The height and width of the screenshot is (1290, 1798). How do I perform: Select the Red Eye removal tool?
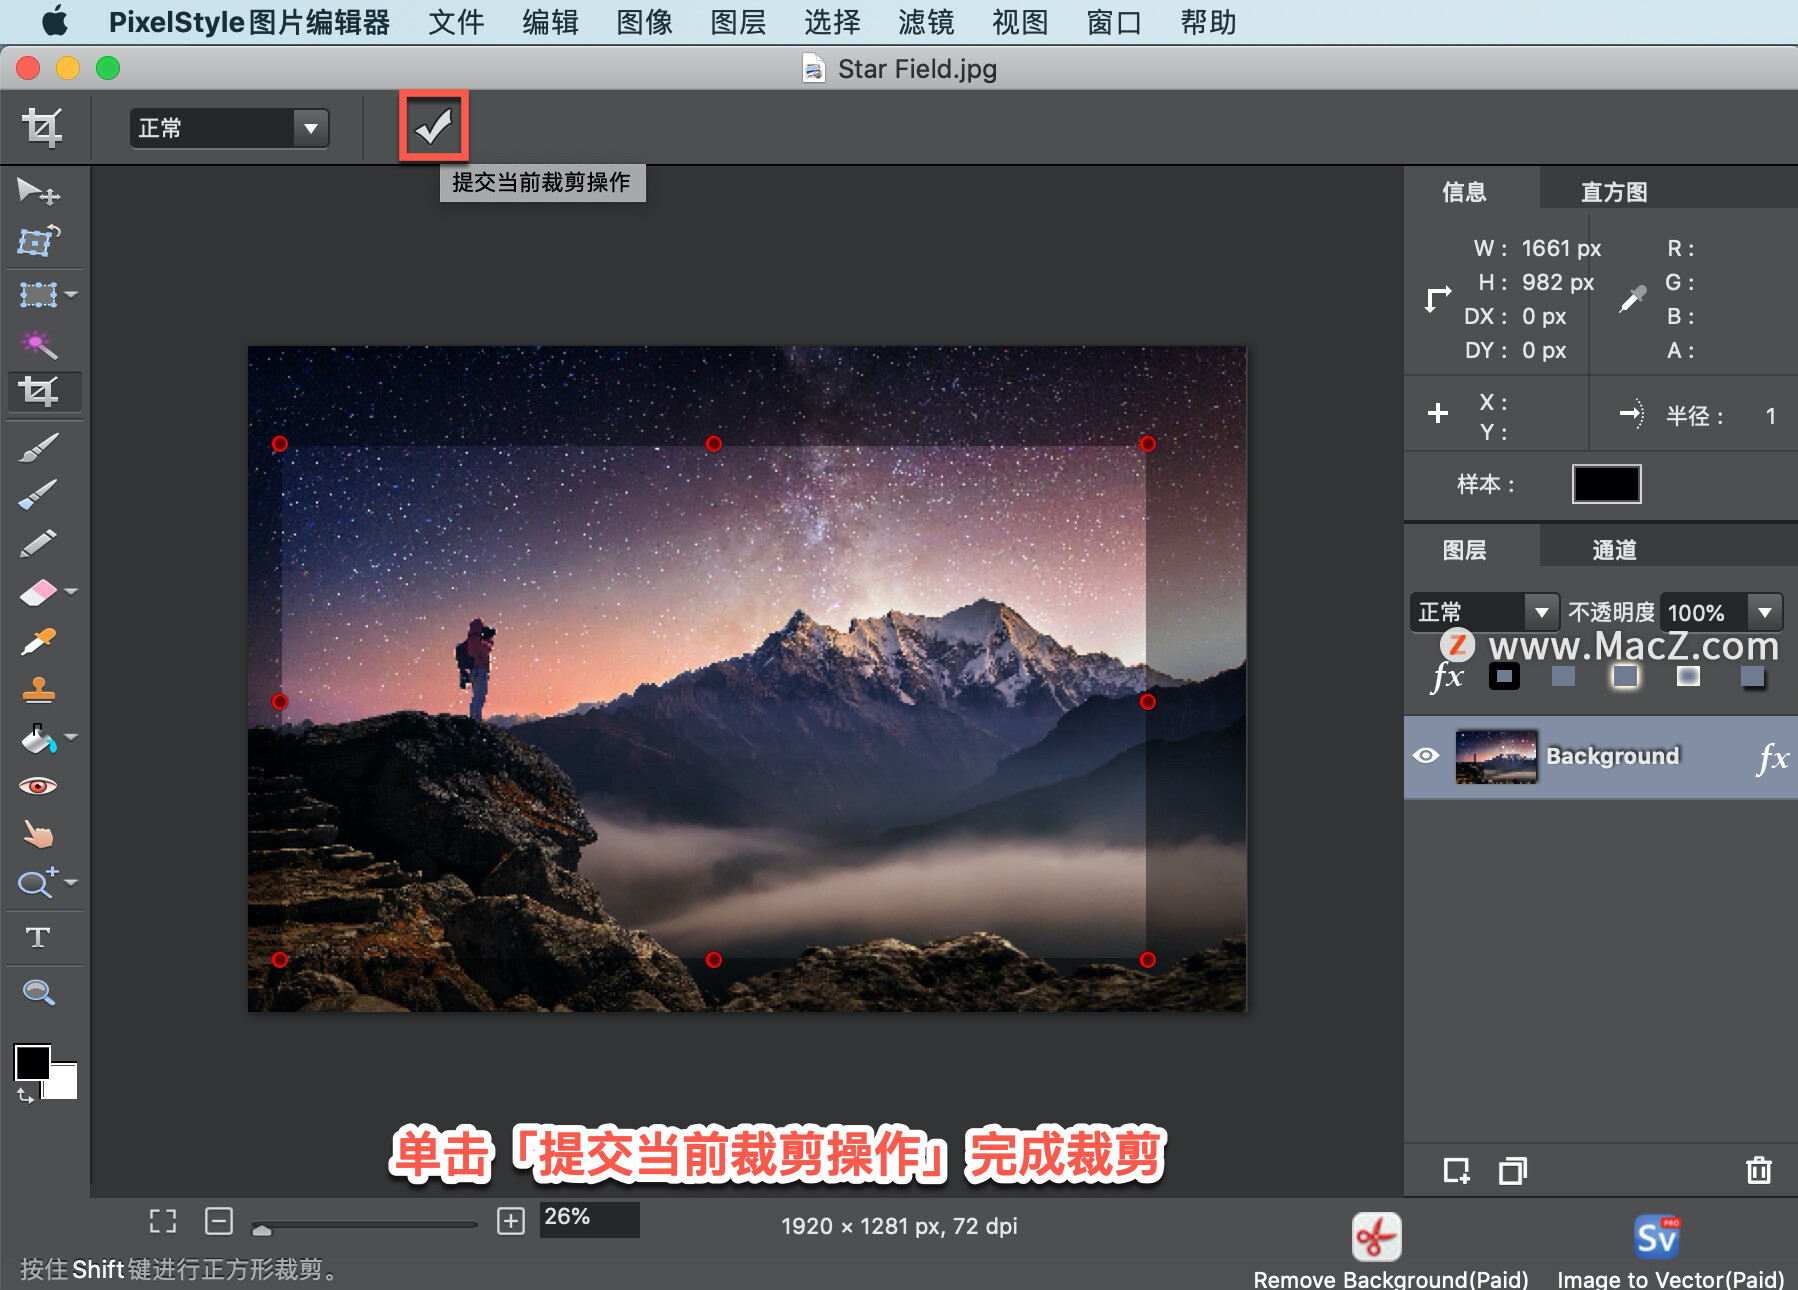[x=38, y=786]
